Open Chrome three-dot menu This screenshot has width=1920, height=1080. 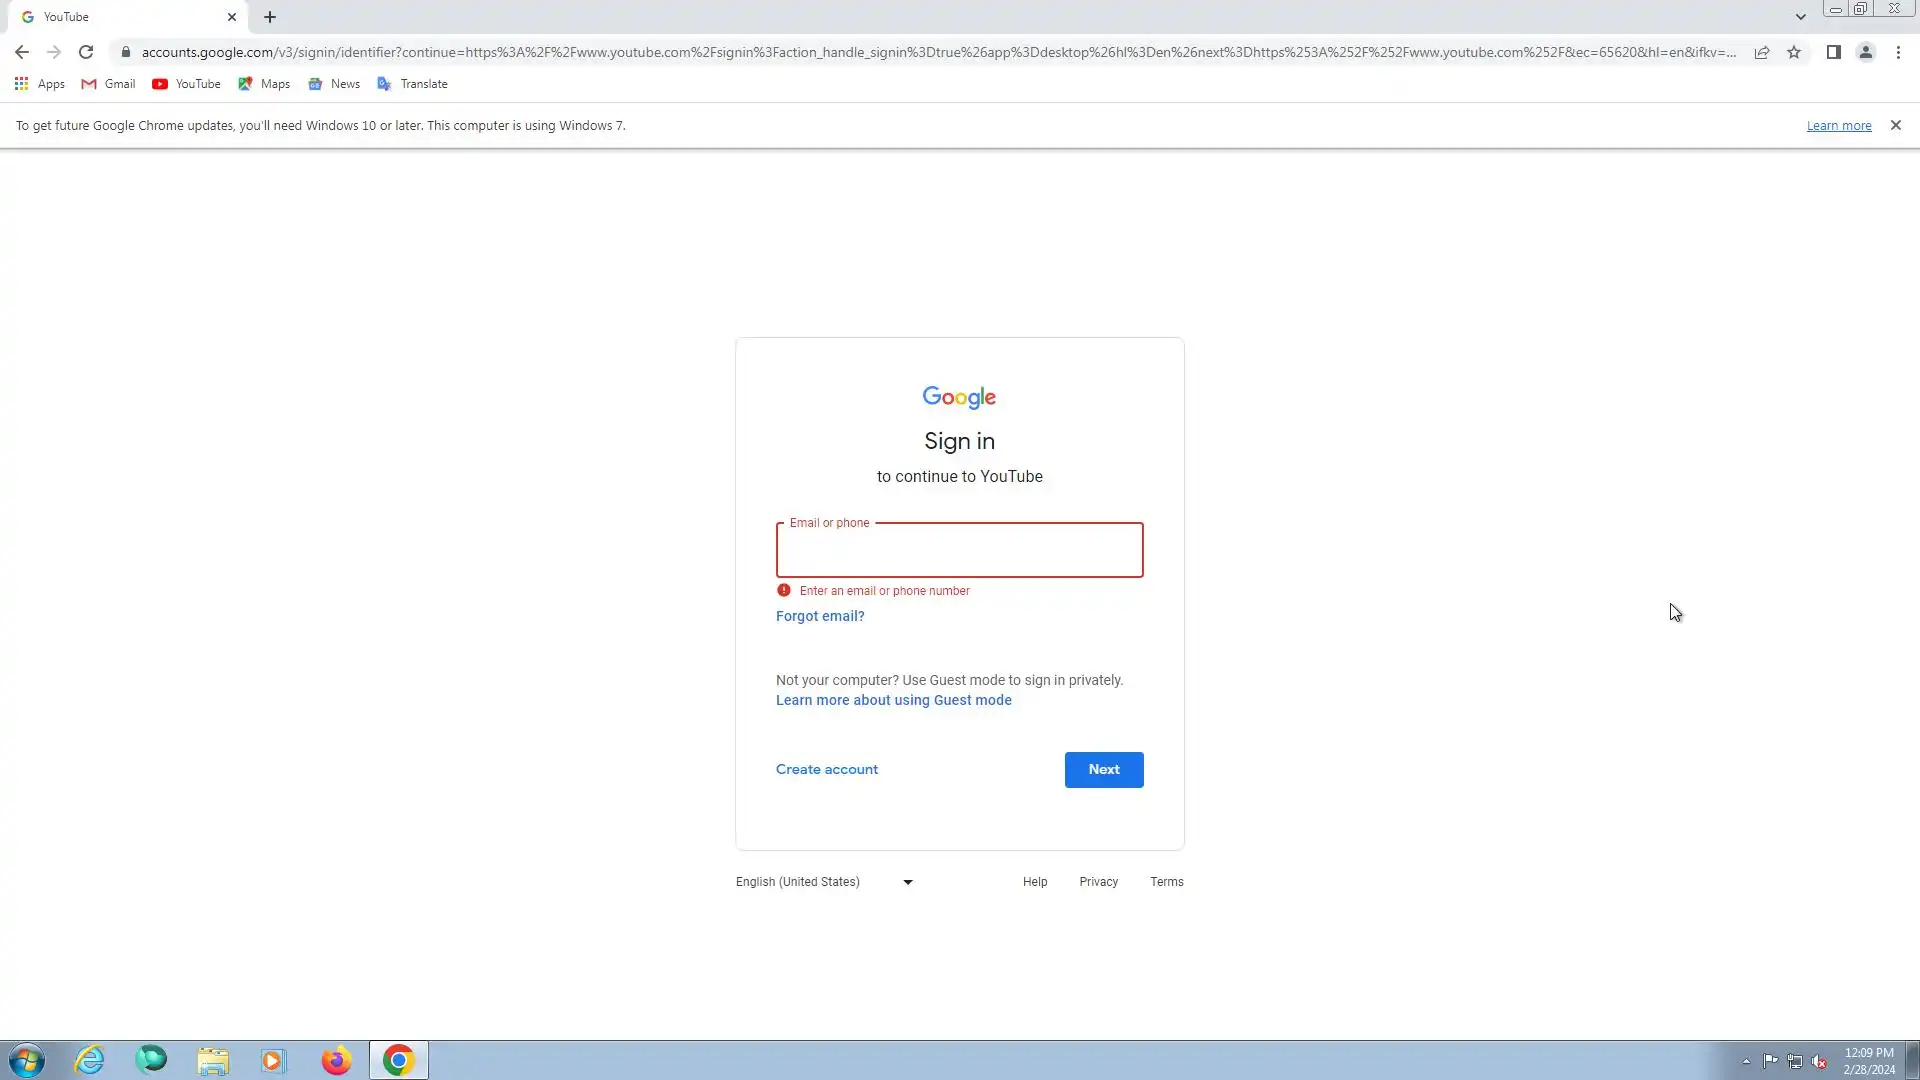click(x=1898, y=52)
